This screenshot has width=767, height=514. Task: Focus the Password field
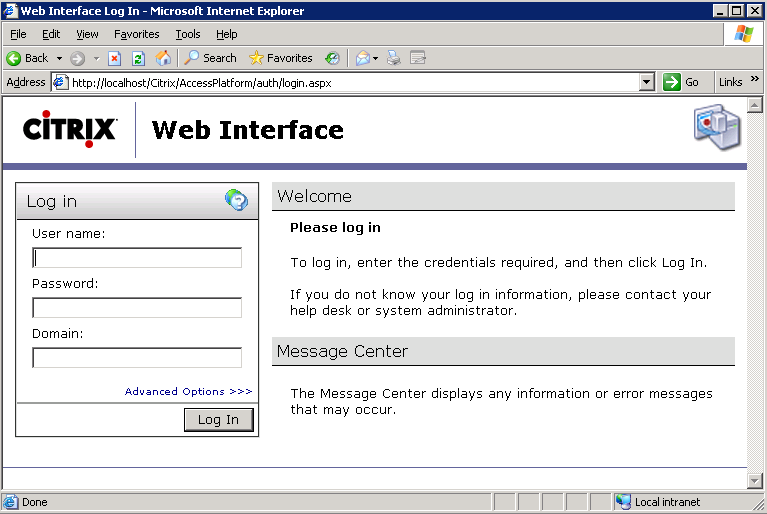point(137,308)
